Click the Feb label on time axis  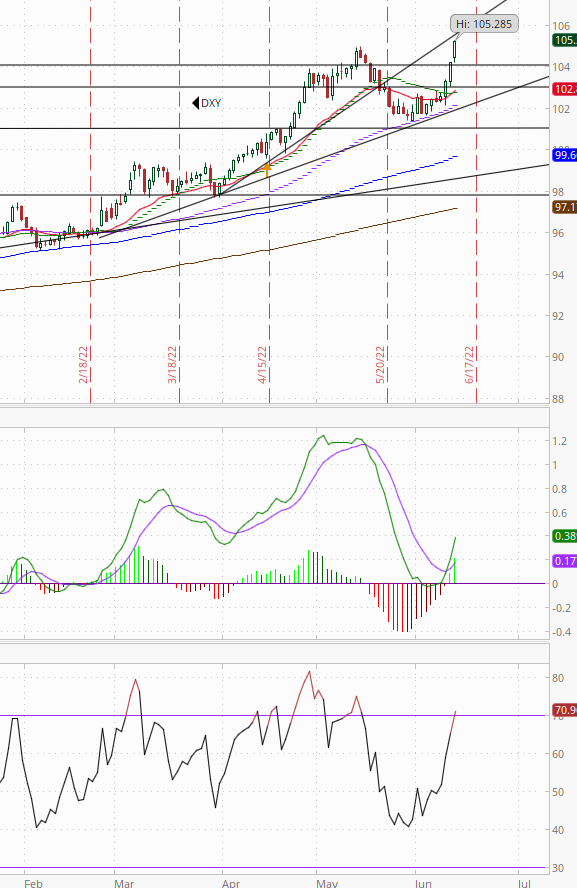(x=33, y=883)
